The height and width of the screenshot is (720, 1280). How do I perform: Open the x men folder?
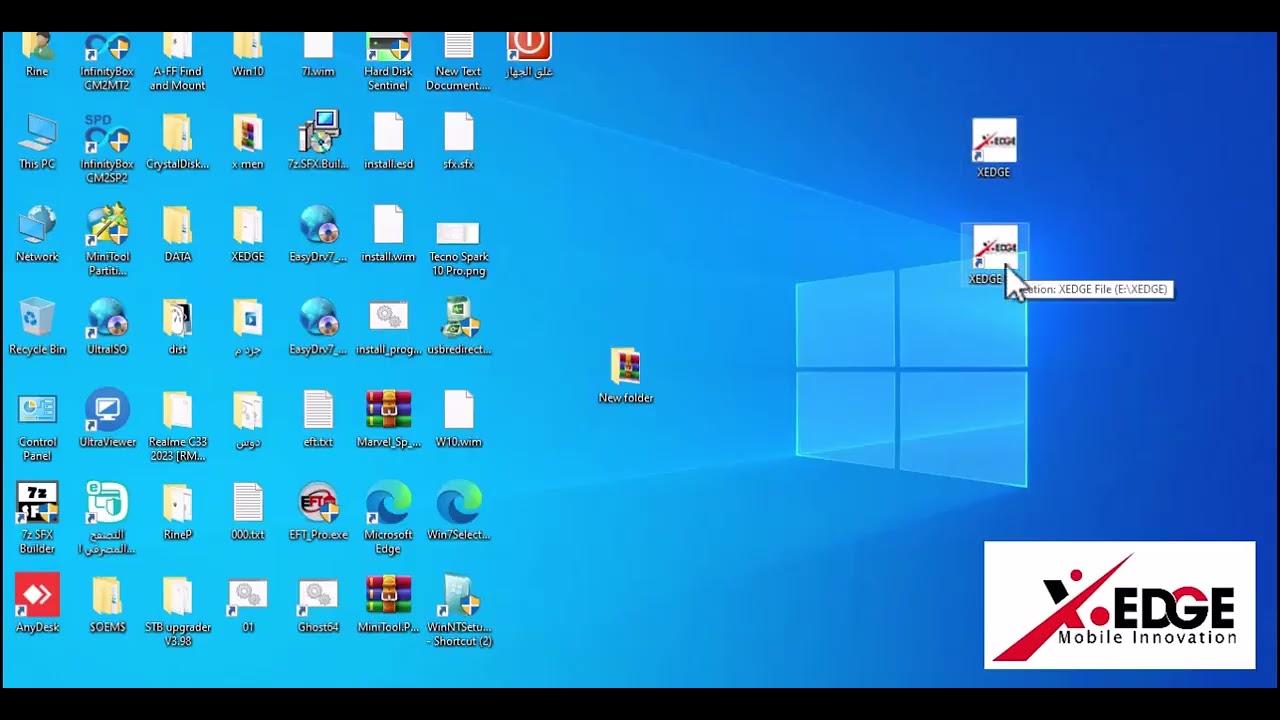point(248,142)
